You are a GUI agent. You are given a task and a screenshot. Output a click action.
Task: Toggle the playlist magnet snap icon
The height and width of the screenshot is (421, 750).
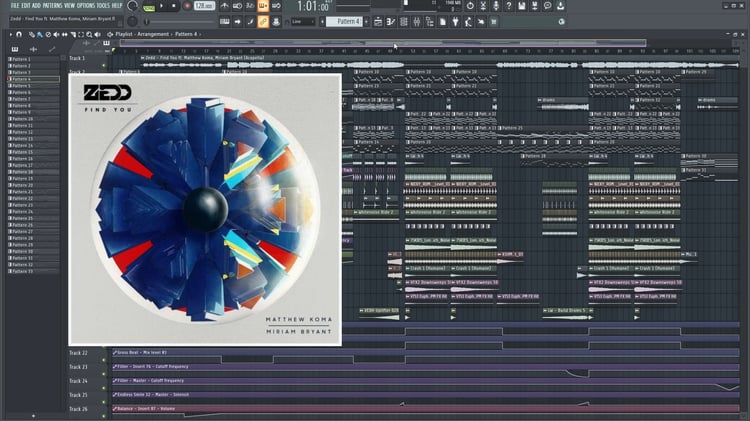pos(19,34)
